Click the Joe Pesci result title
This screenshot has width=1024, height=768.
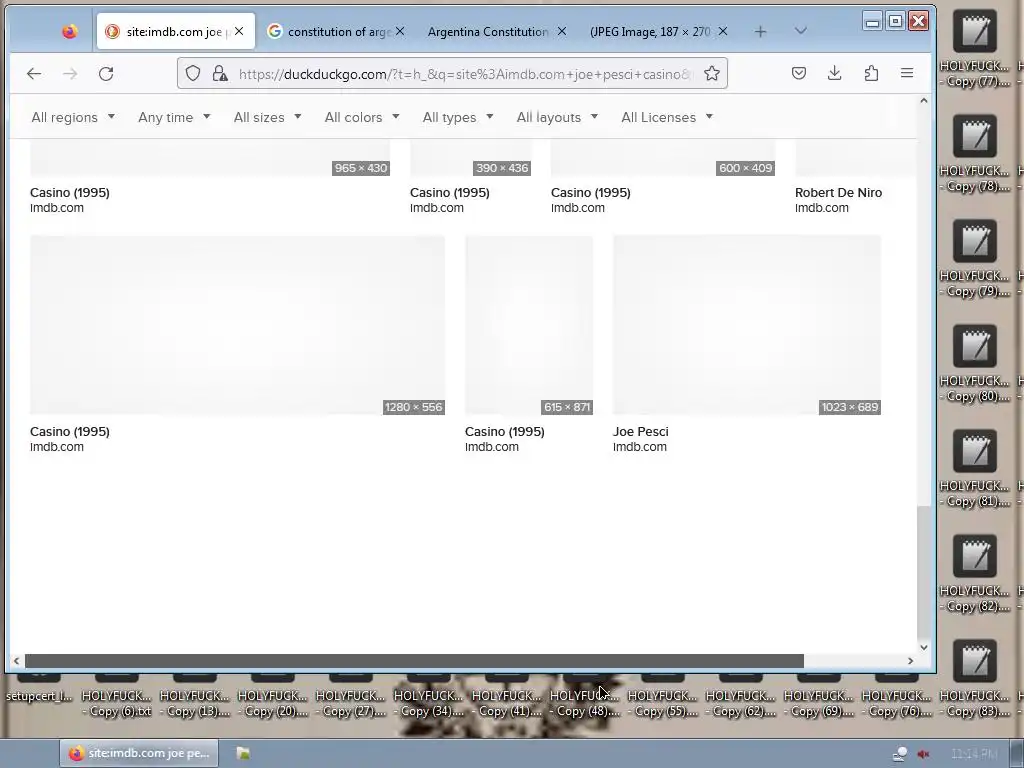(640, 432)
